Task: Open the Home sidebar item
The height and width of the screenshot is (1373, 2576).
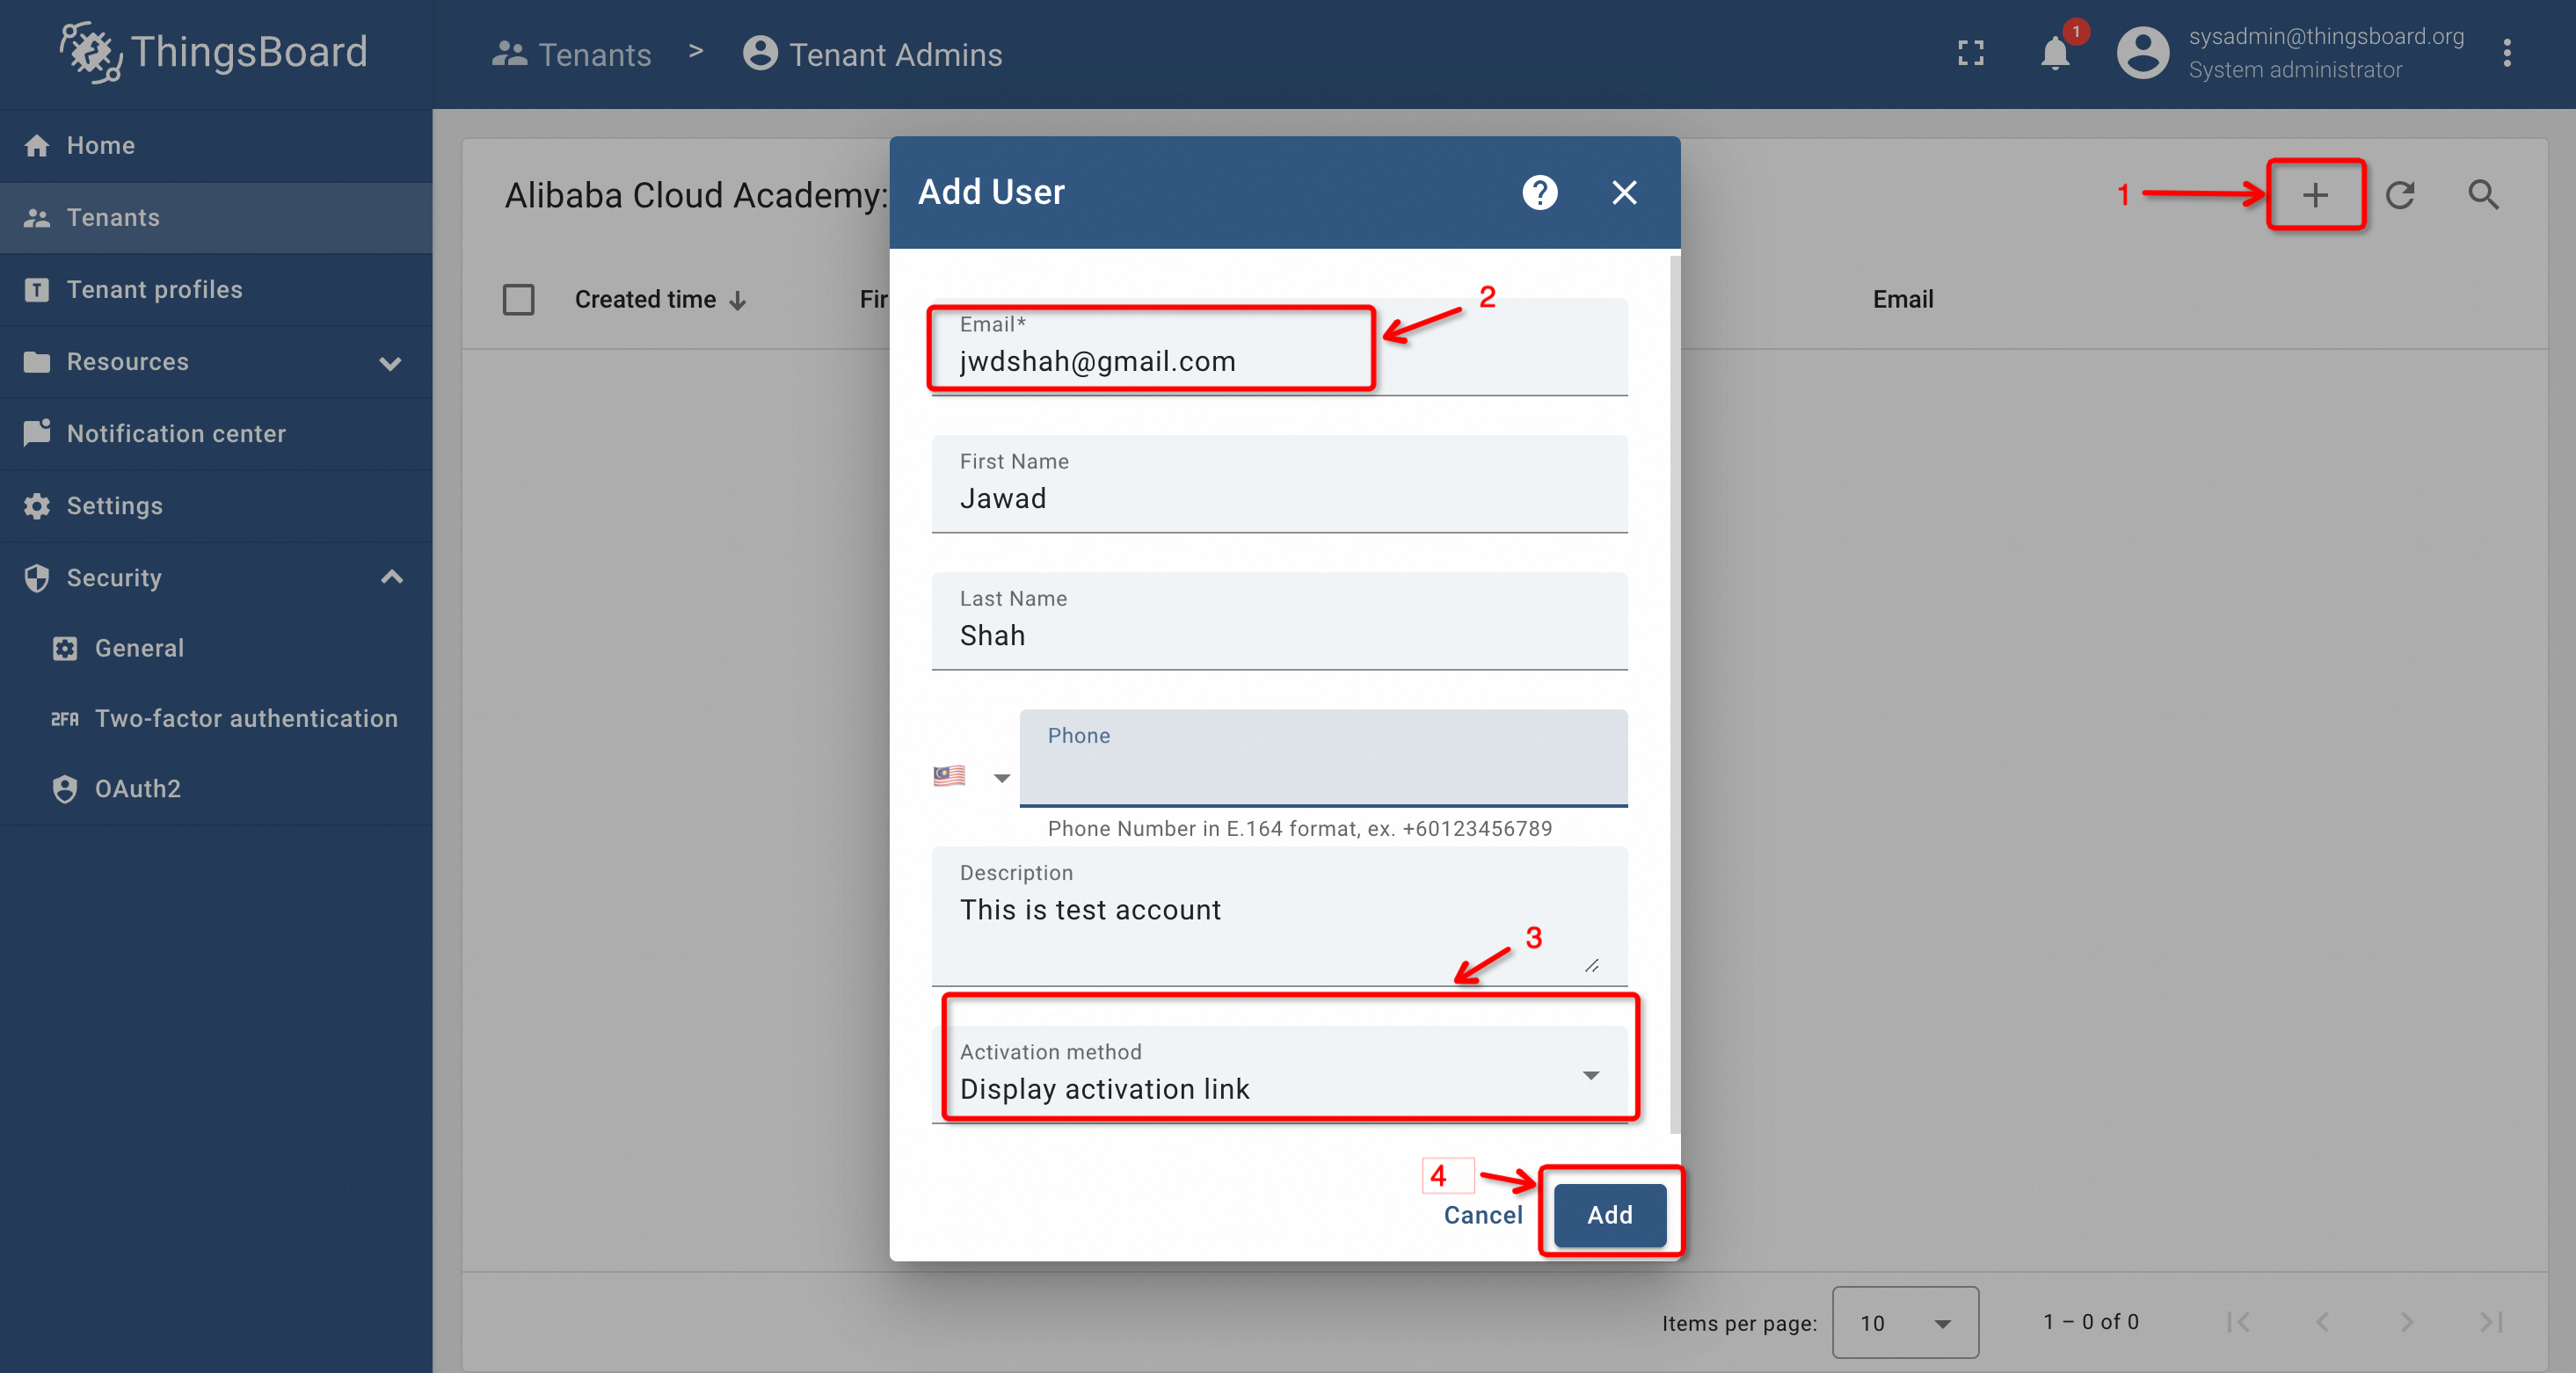Action: (x=216, y=146)
